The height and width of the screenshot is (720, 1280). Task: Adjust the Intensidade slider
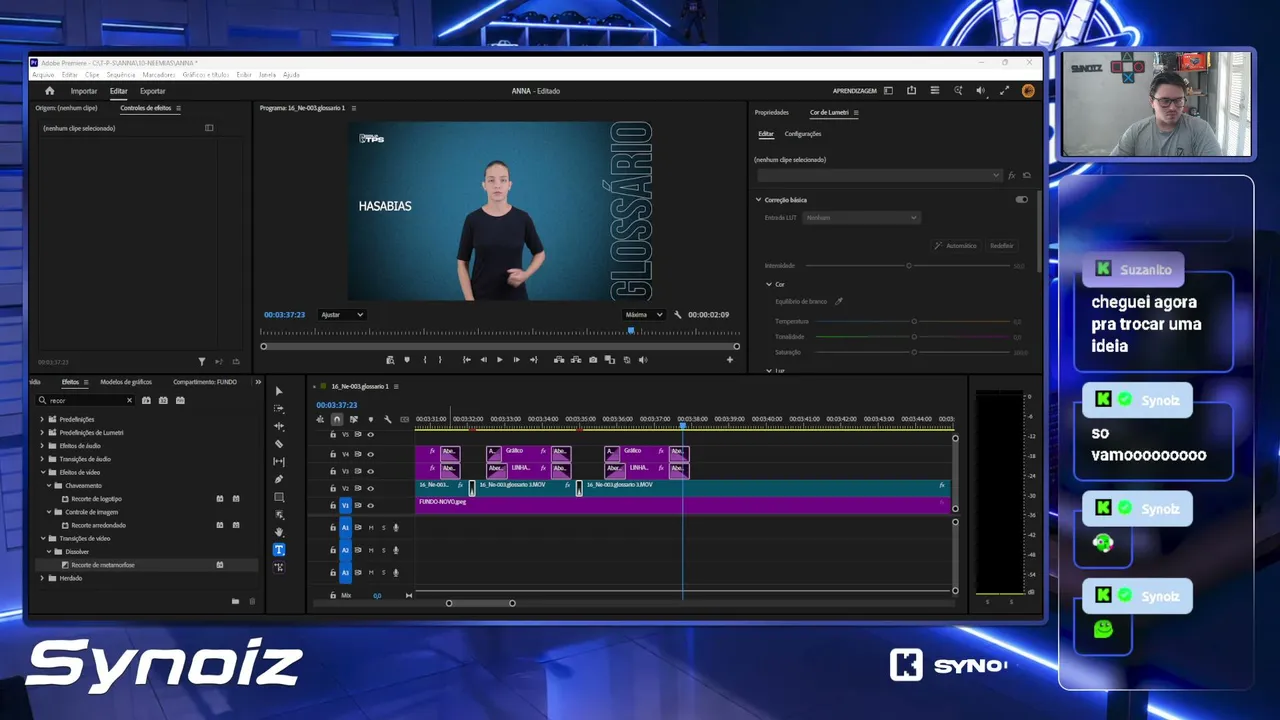coord(909,266)
